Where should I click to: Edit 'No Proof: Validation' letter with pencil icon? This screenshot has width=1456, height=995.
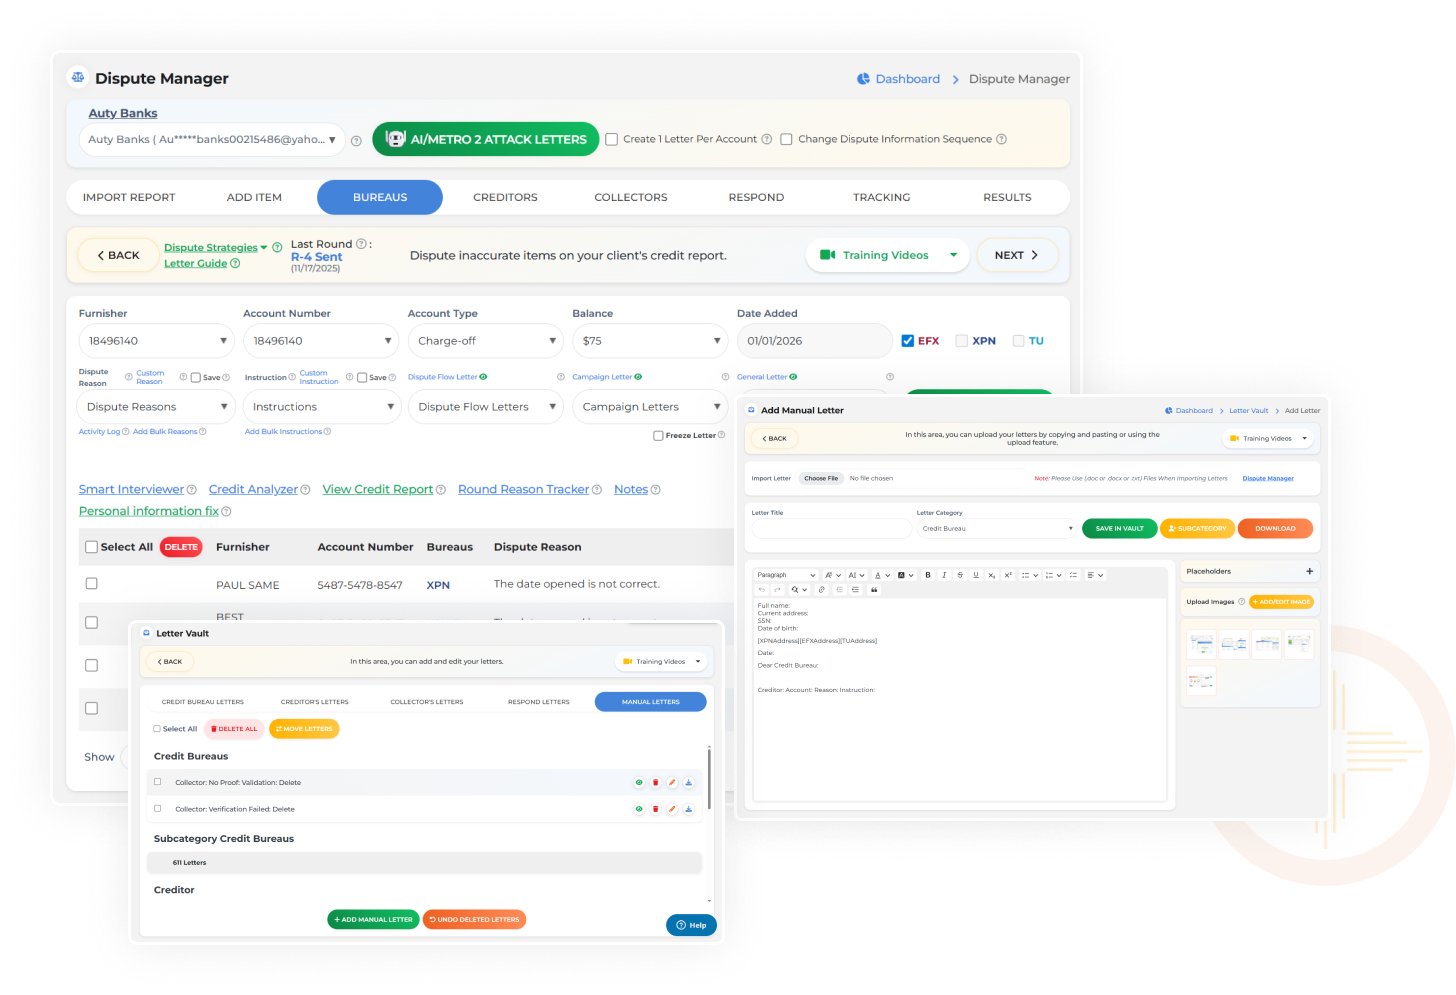click(x=672, y=783)
